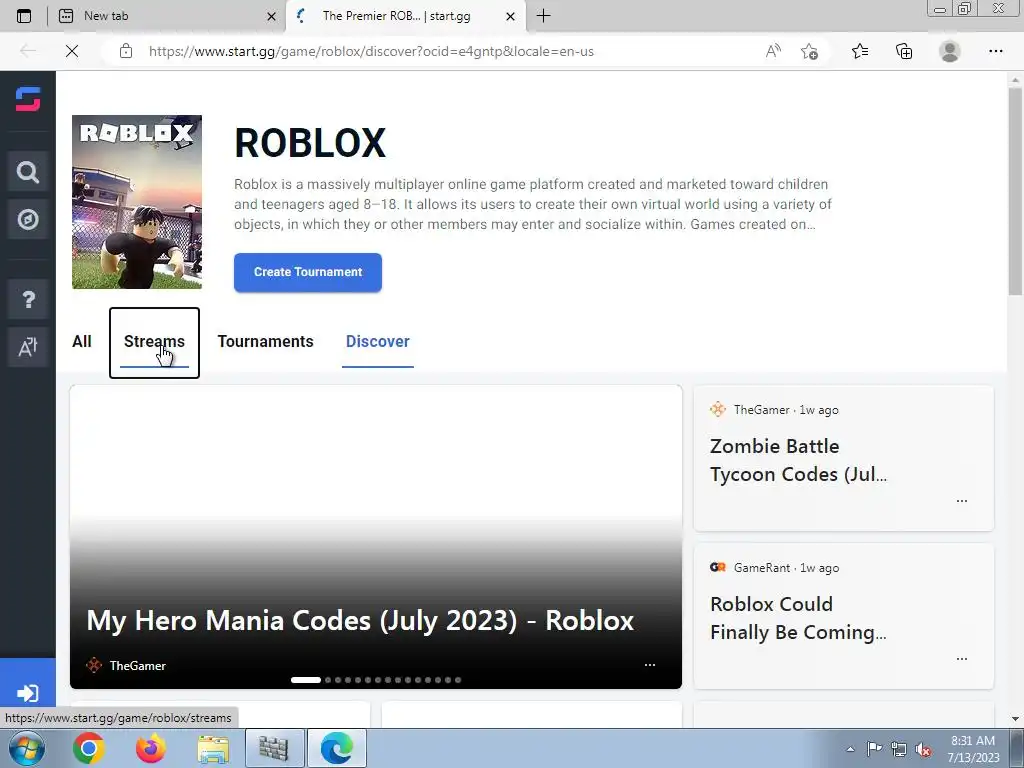The height and width of the screenshot is (768, 1024).
Task: Switch to the New tab tab
Action: coord(167,16)
